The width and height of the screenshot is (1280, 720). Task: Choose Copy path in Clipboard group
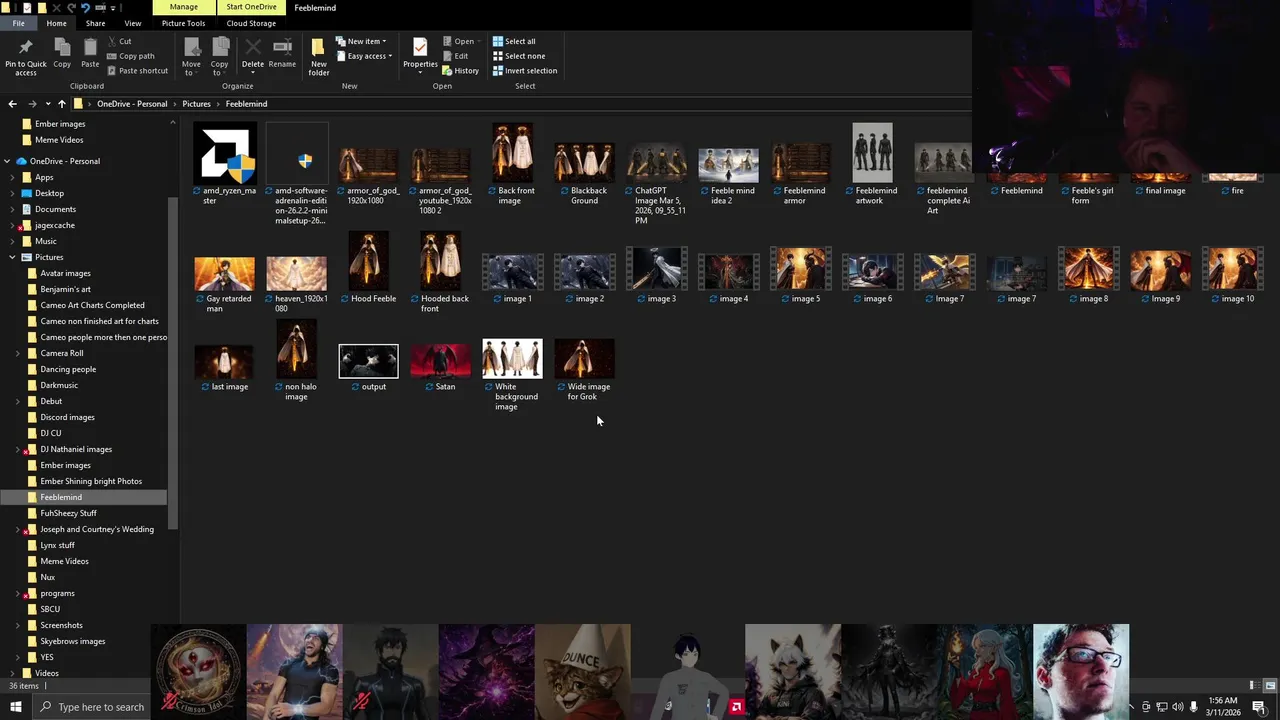(x=130, y=56)
